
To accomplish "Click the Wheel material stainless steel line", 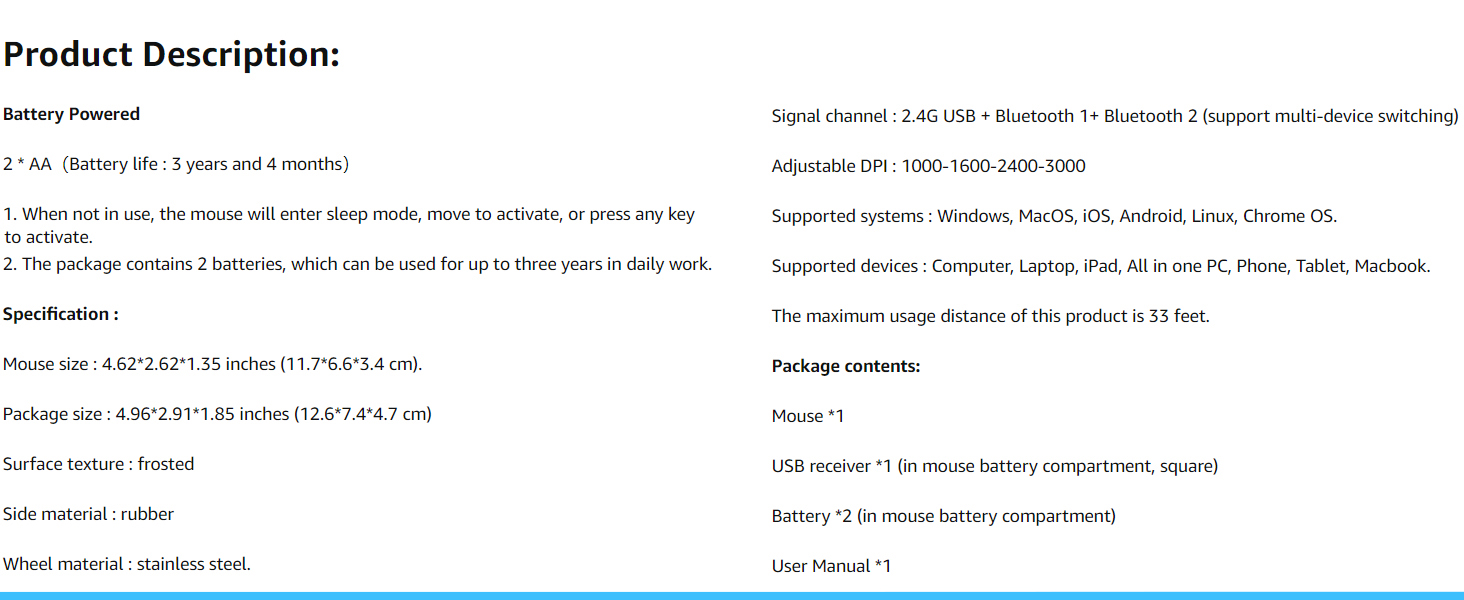I will click(x=126, y=564).
